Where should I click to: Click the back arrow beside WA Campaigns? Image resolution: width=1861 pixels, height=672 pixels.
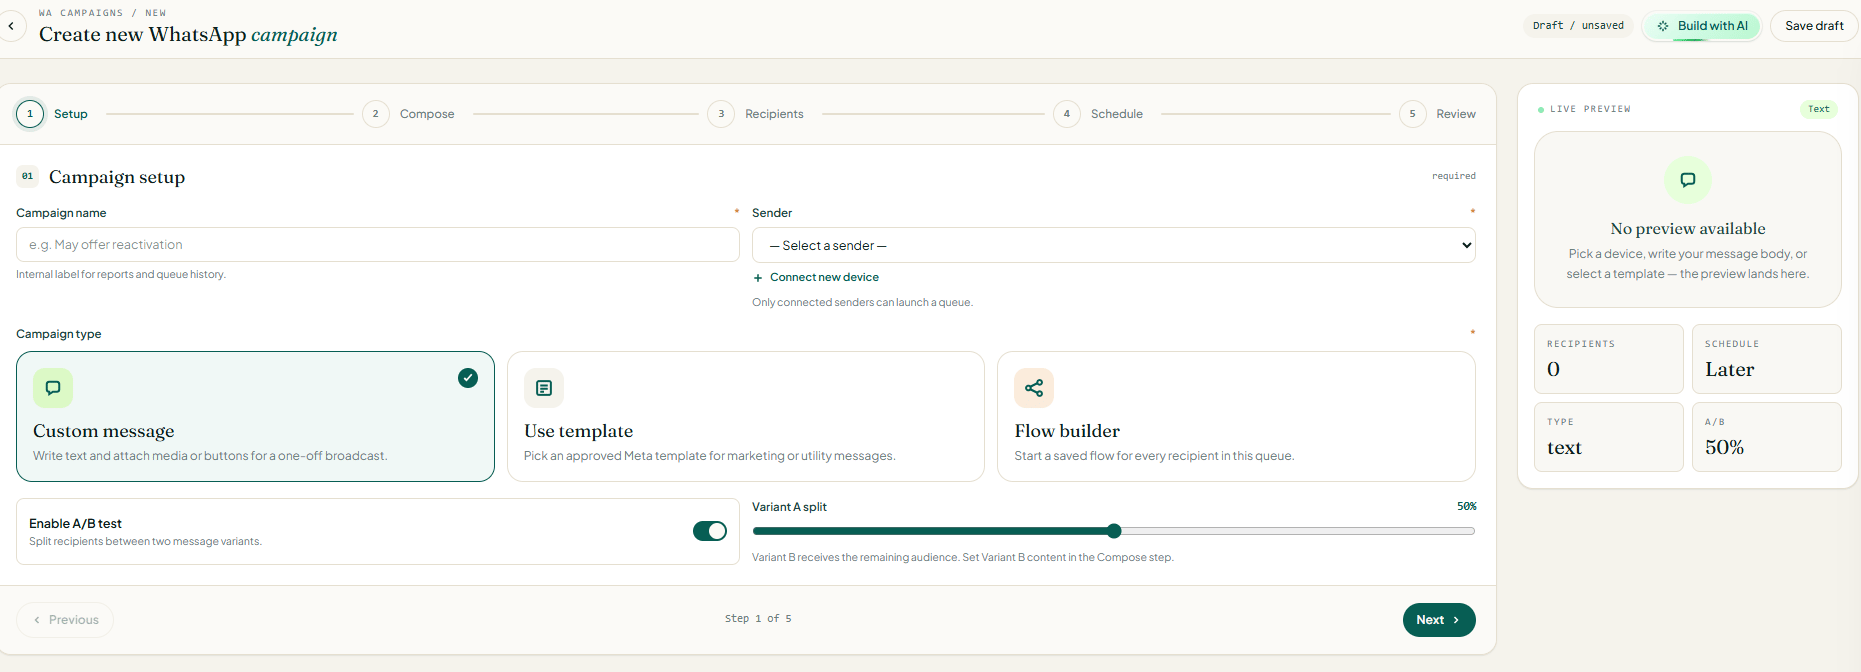(x=11, y=26)
